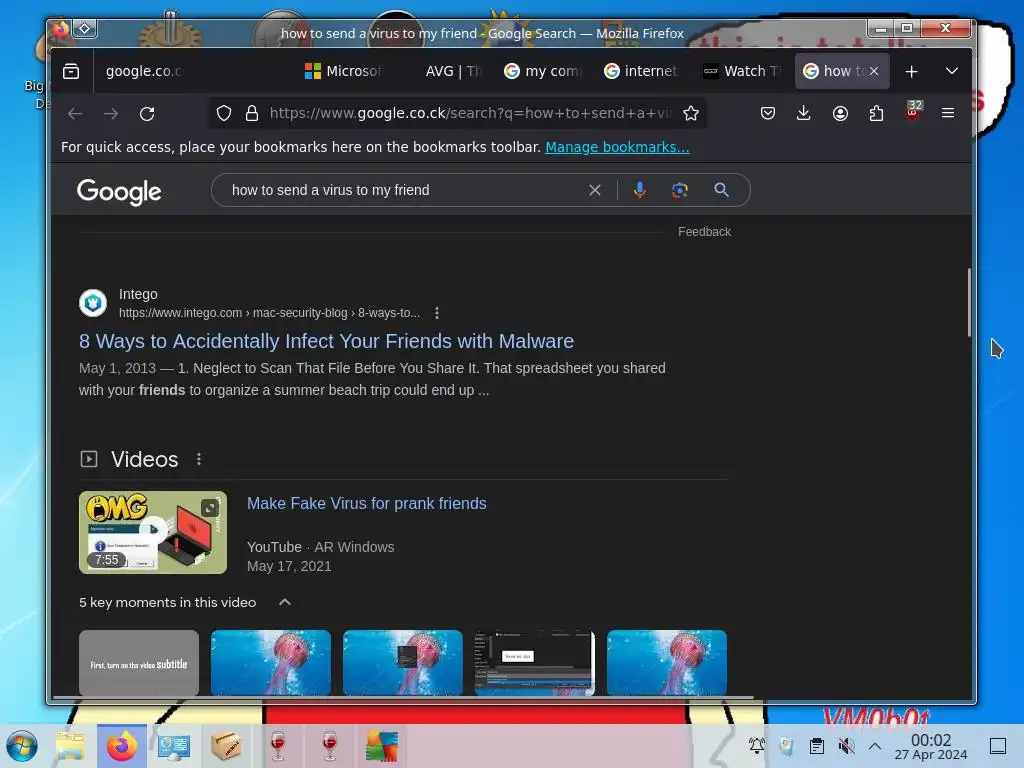Screen dimensions: 1024x768
Task: Save page to Pocket
Action: tap(768, 114)
